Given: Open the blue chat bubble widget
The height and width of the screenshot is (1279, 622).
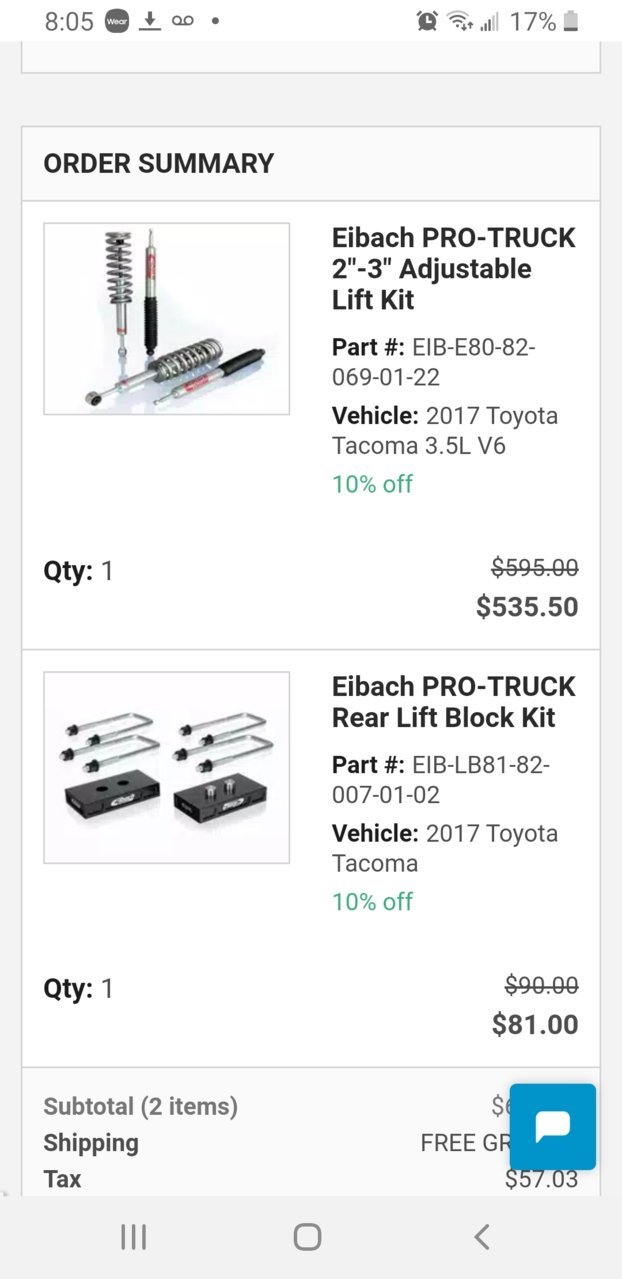Looking at the screenshot, I should pyautogui.click(x=552, y=1126).
